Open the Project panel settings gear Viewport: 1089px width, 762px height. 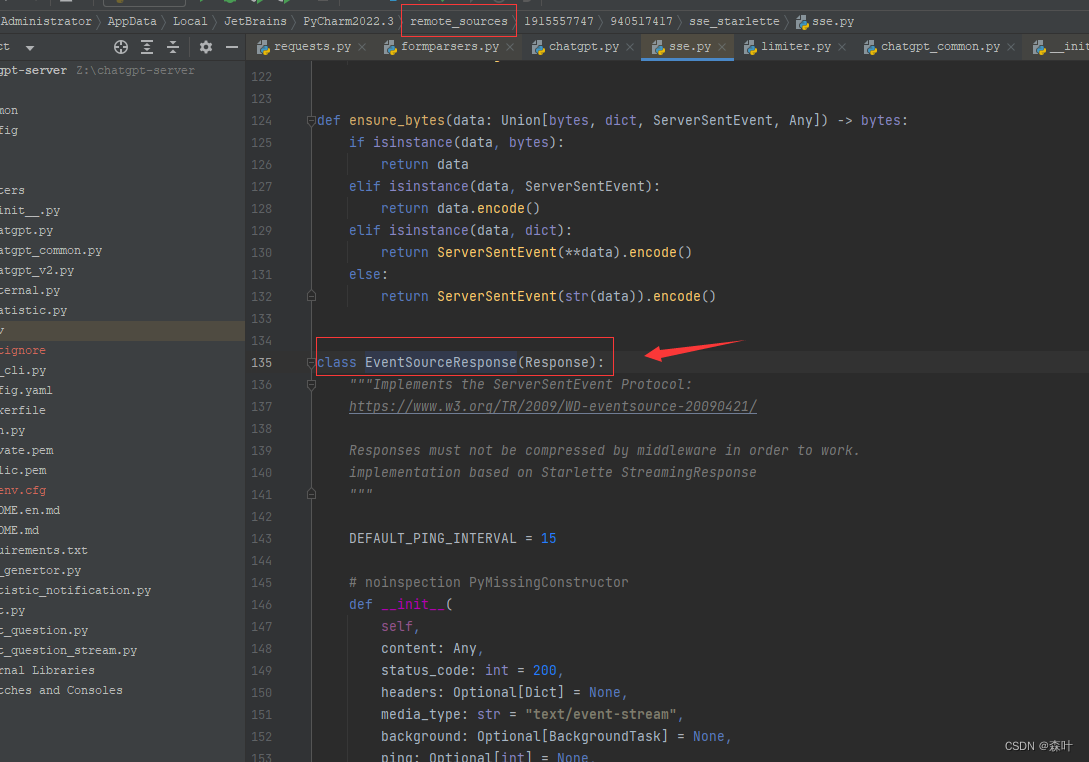coord(204,46)
